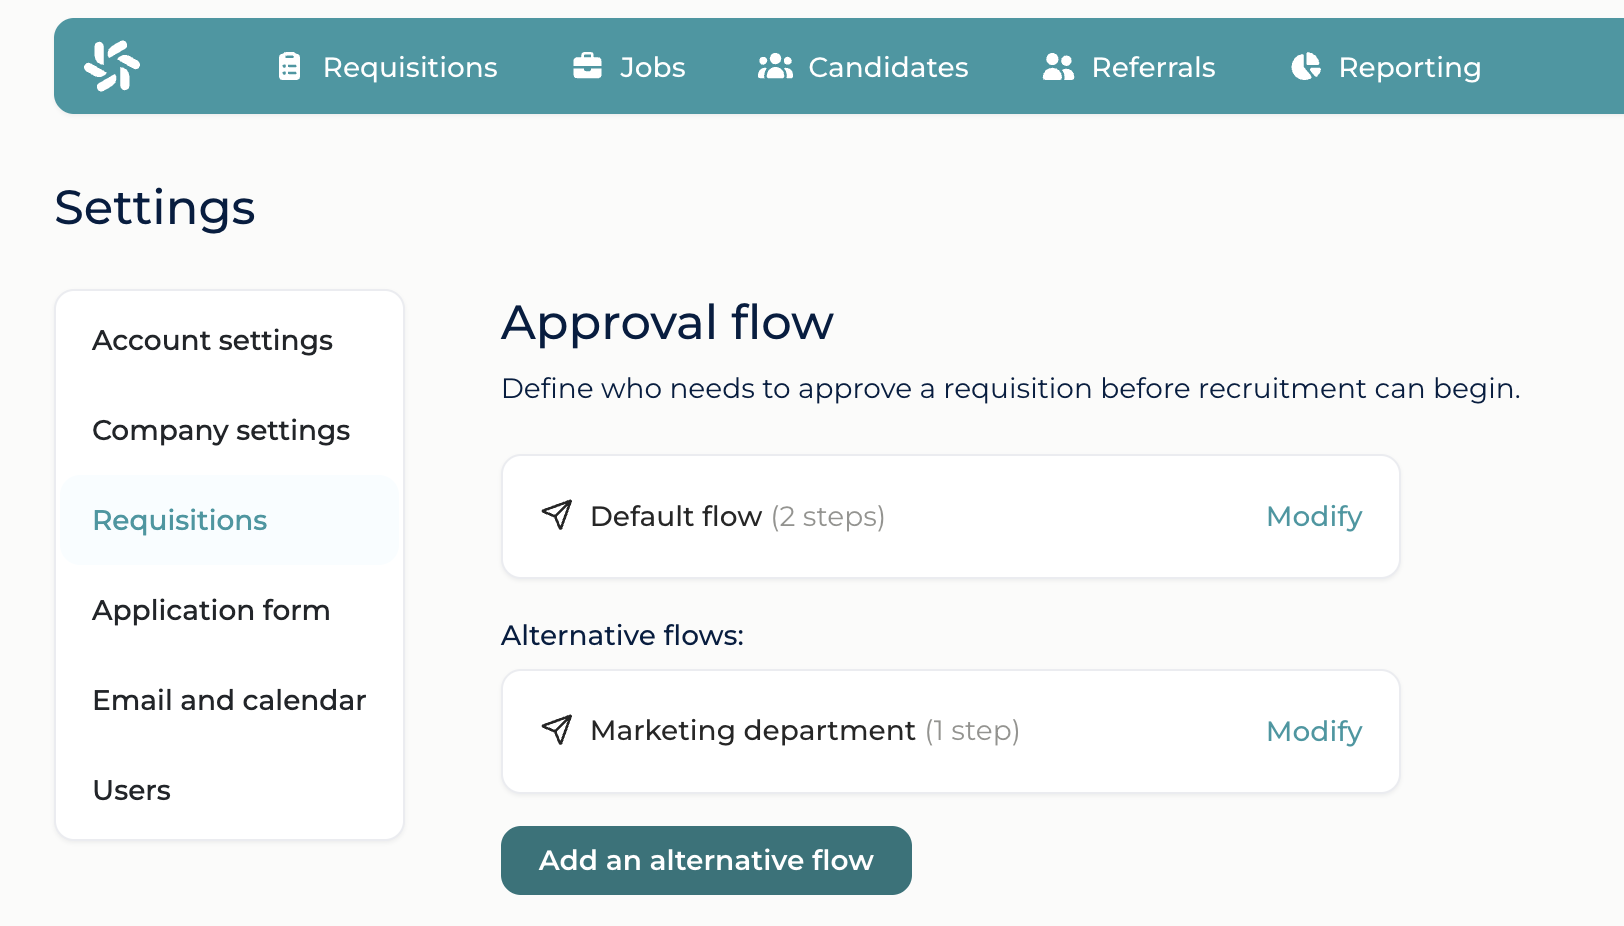Click the Requisitions clipboard icon in navbar
The height and width of the screenshot is (926, 1624).
pos(289,66)
